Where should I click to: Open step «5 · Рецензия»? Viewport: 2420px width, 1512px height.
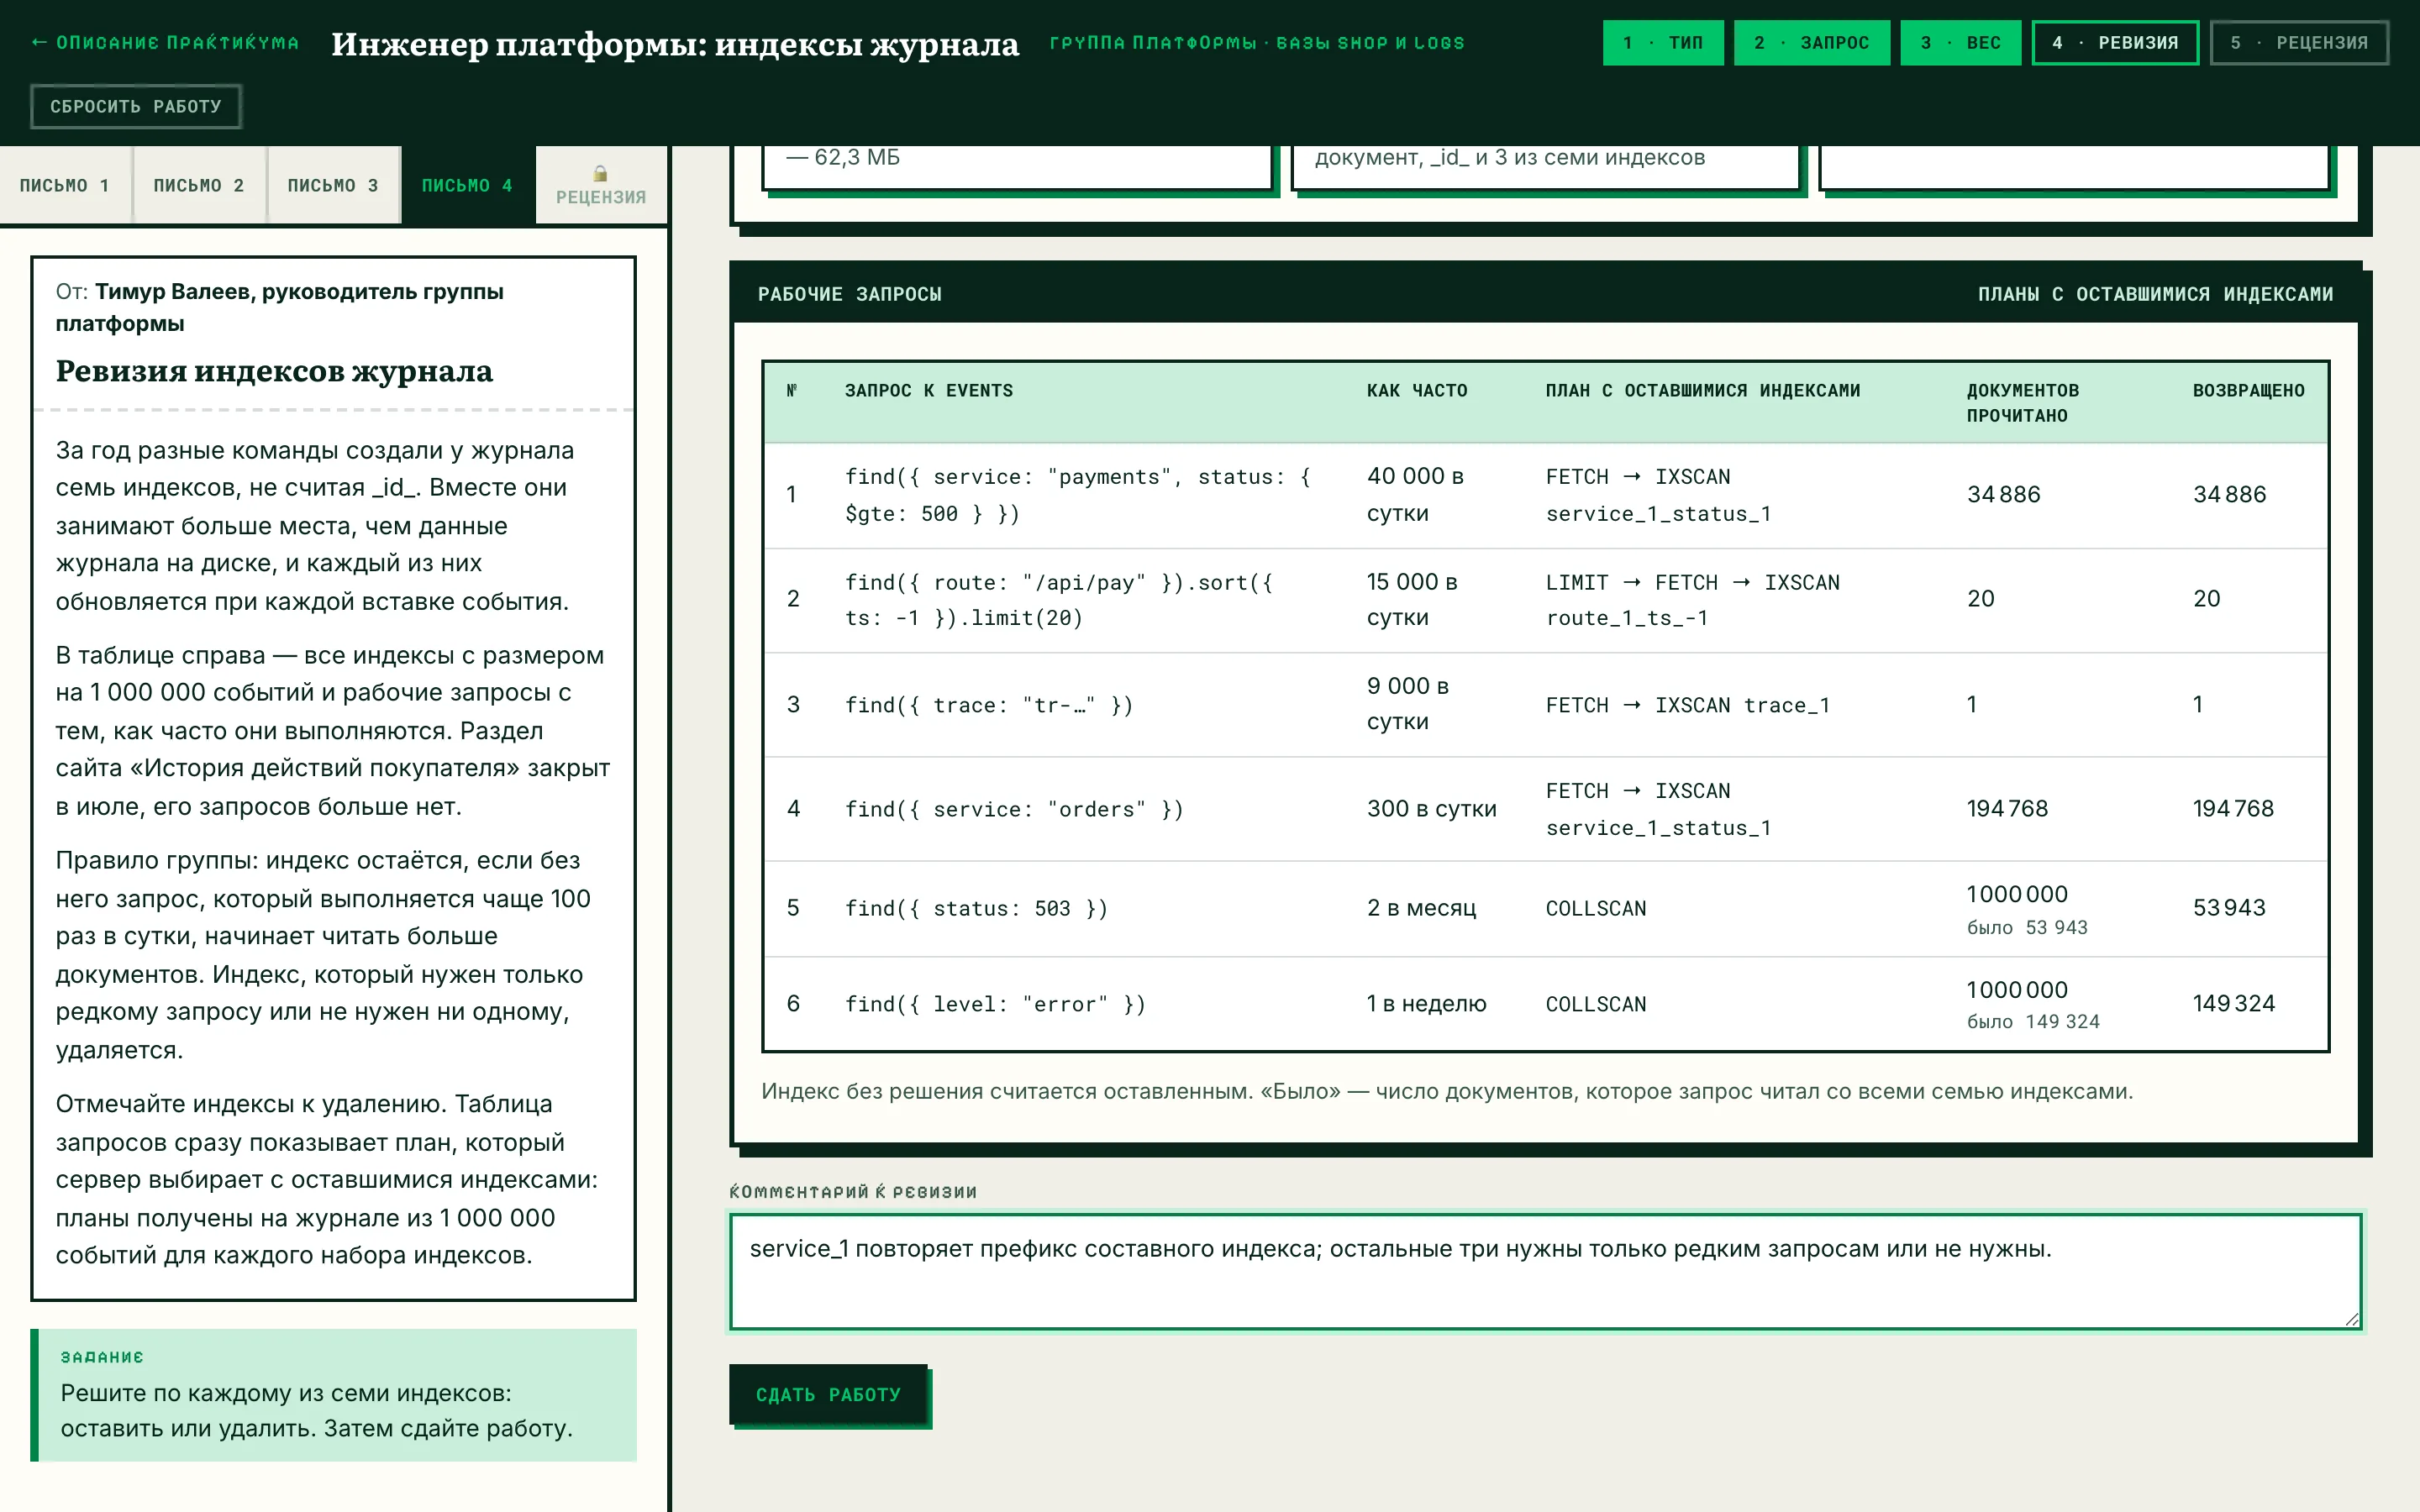pos(2299,43)
